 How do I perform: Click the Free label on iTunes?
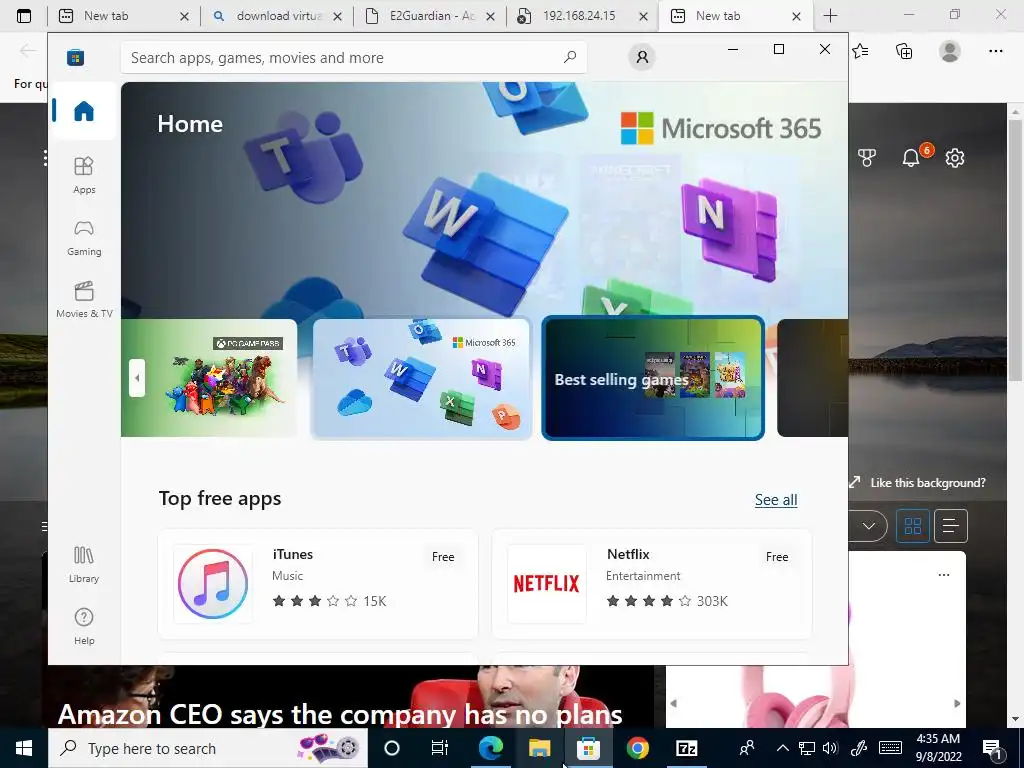443,557
